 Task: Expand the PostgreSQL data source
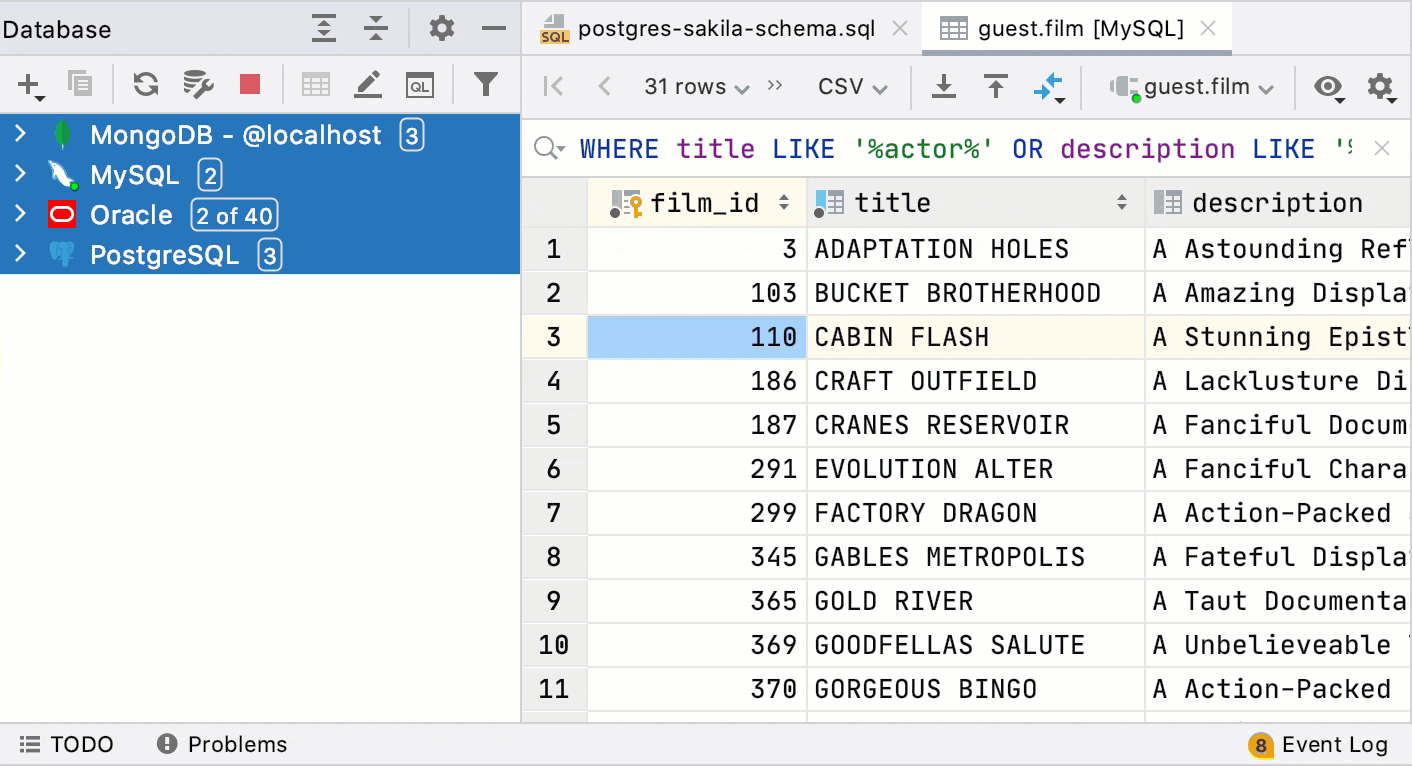(22, 255)
